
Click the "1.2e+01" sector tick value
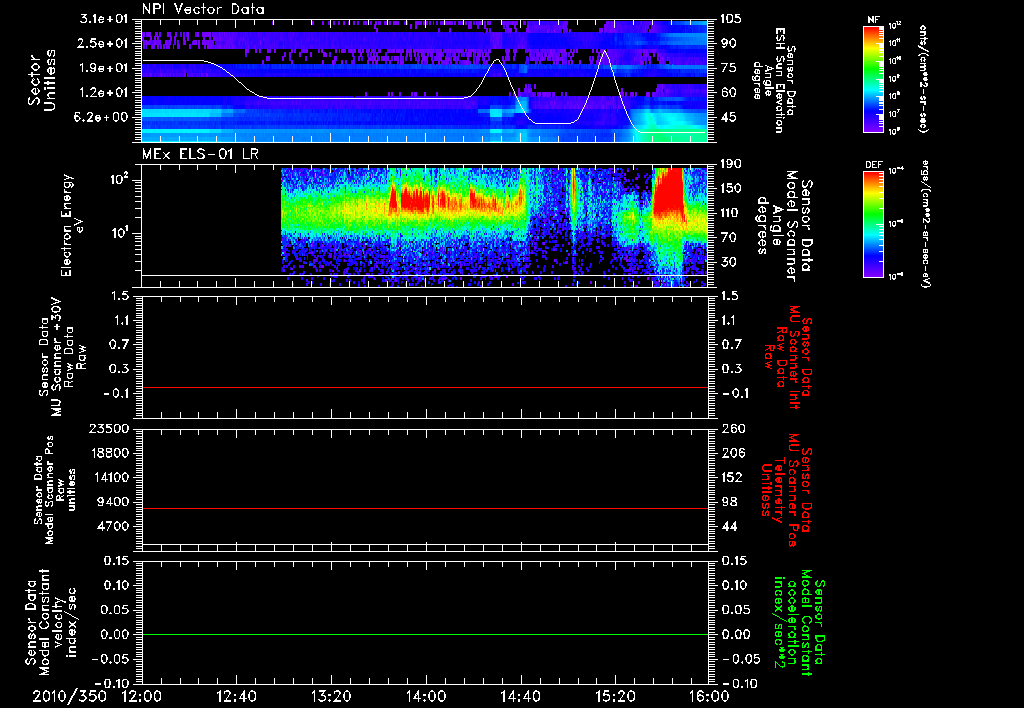(104, 93)
